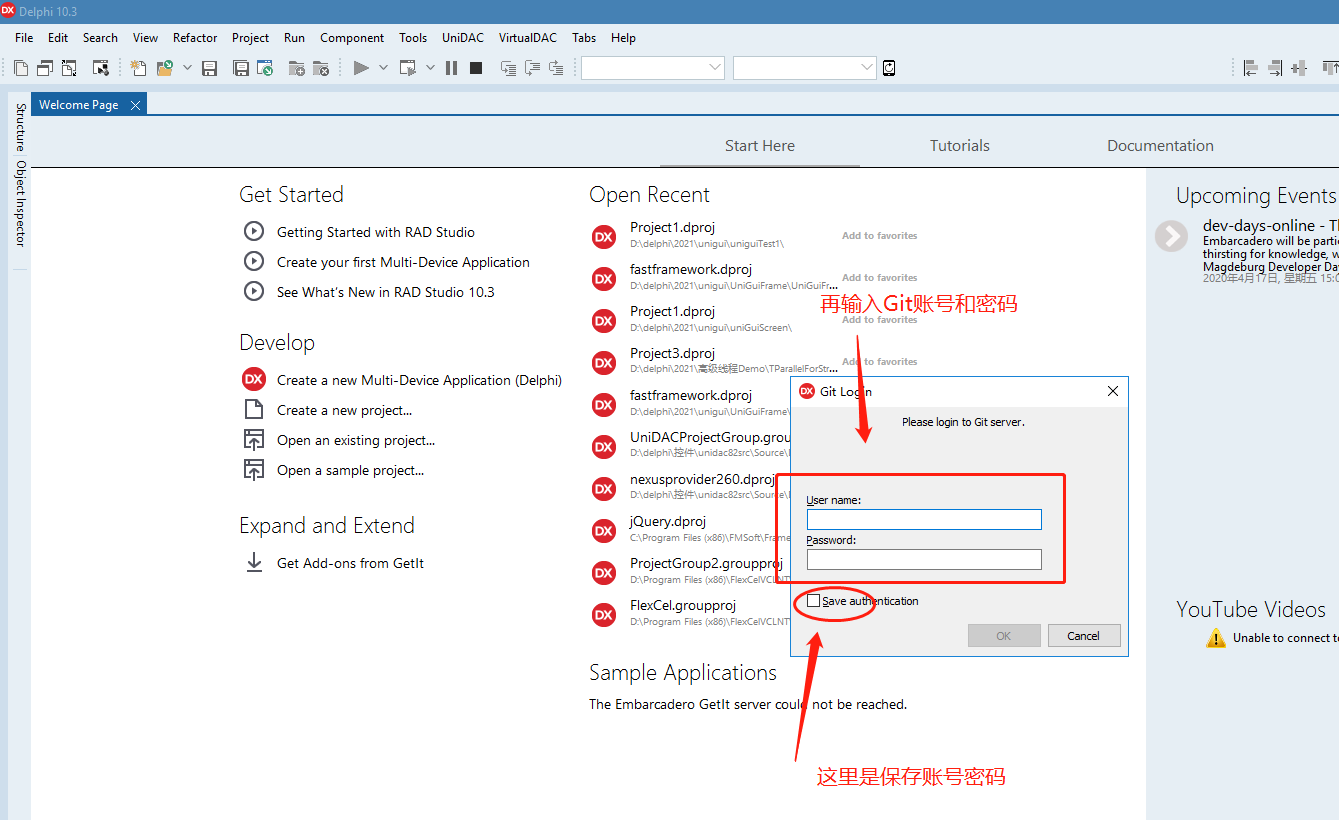Image resolution: width=1339 pixels, height=820 pixels.
Task: Open recent jQuery.dproj
Action: [668, 521]
